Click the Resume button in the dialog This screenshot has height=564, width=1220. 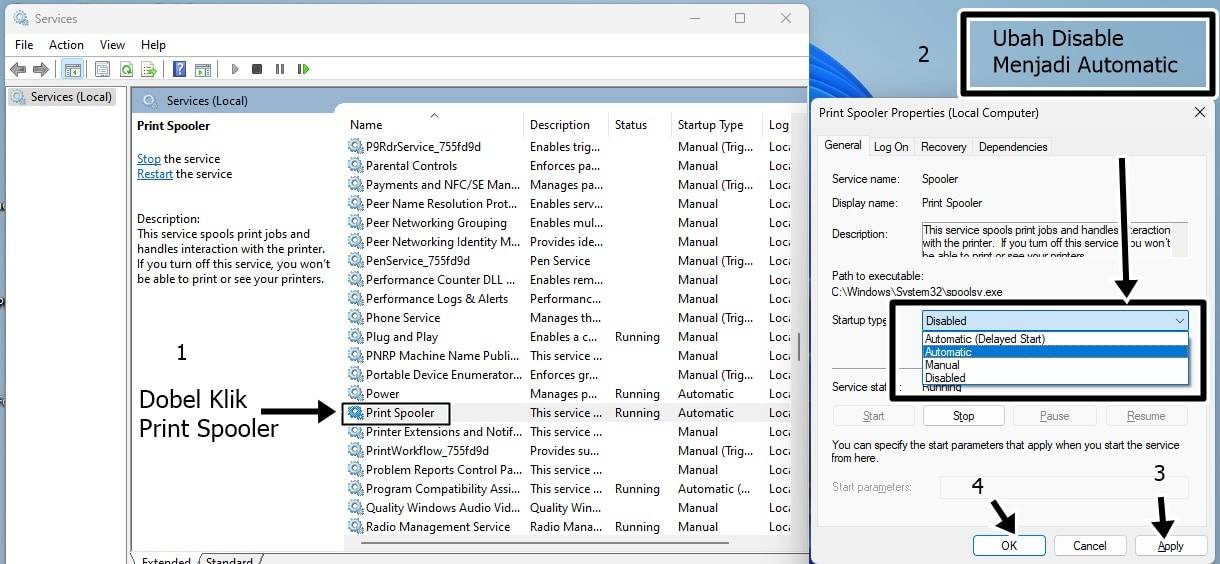point(1146,416)
